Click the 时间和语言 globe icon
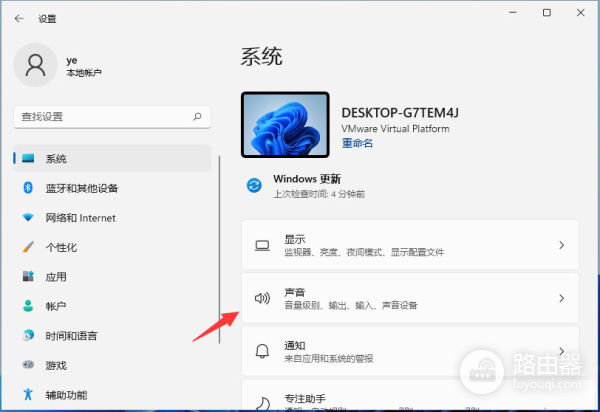Viewport: 600px width, 412px height. point(29,335)
